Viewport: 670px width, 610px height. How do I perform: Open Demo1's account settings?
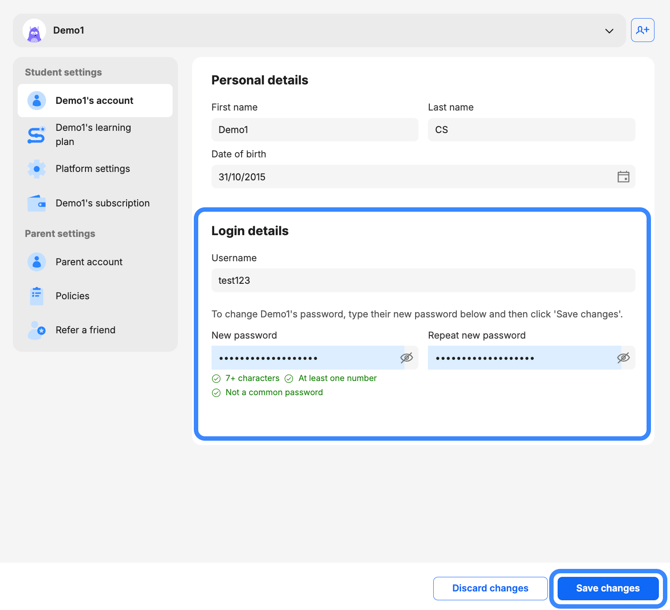tap(95, 100)
